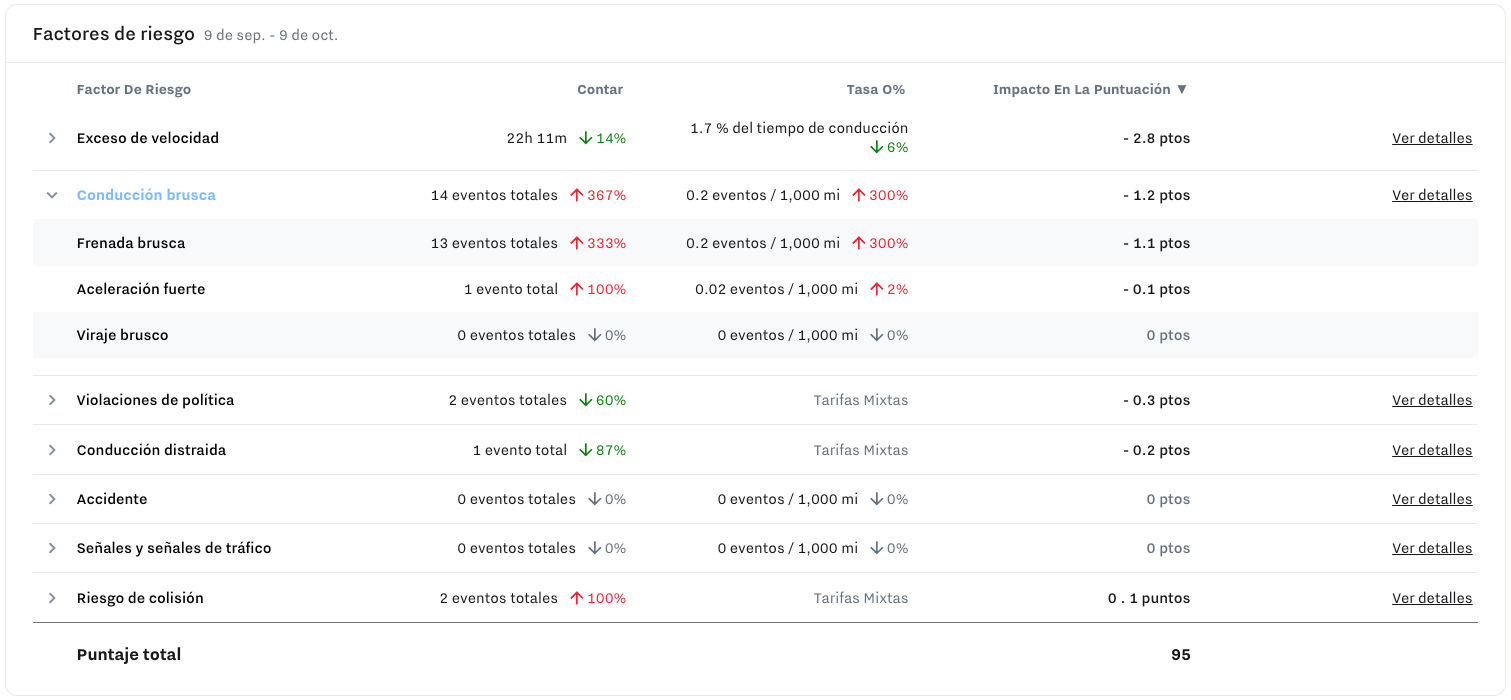Expand the Riesgo de colisión row
1511x700 pixels.
pos(52,598)
